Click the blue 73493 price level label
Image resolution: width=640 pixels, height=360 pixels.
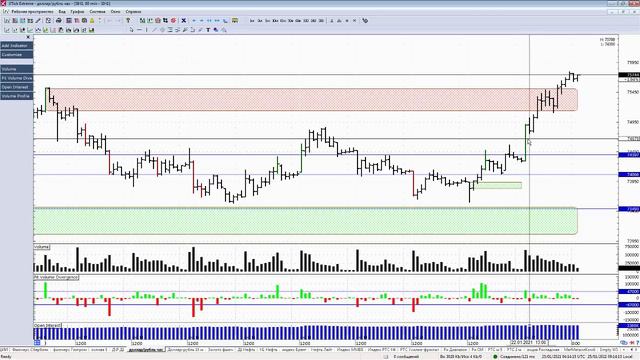click(629, 209)
